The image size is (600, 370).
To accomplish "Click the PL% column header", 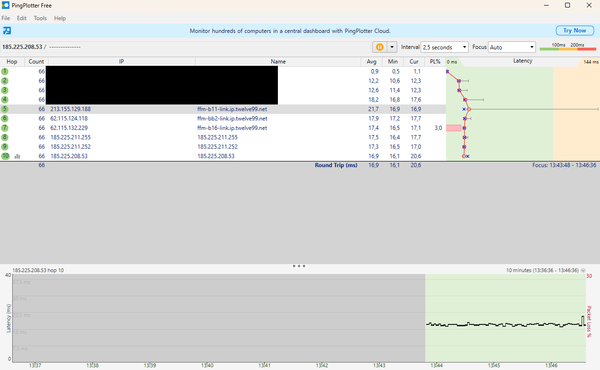I will point(435,62).
